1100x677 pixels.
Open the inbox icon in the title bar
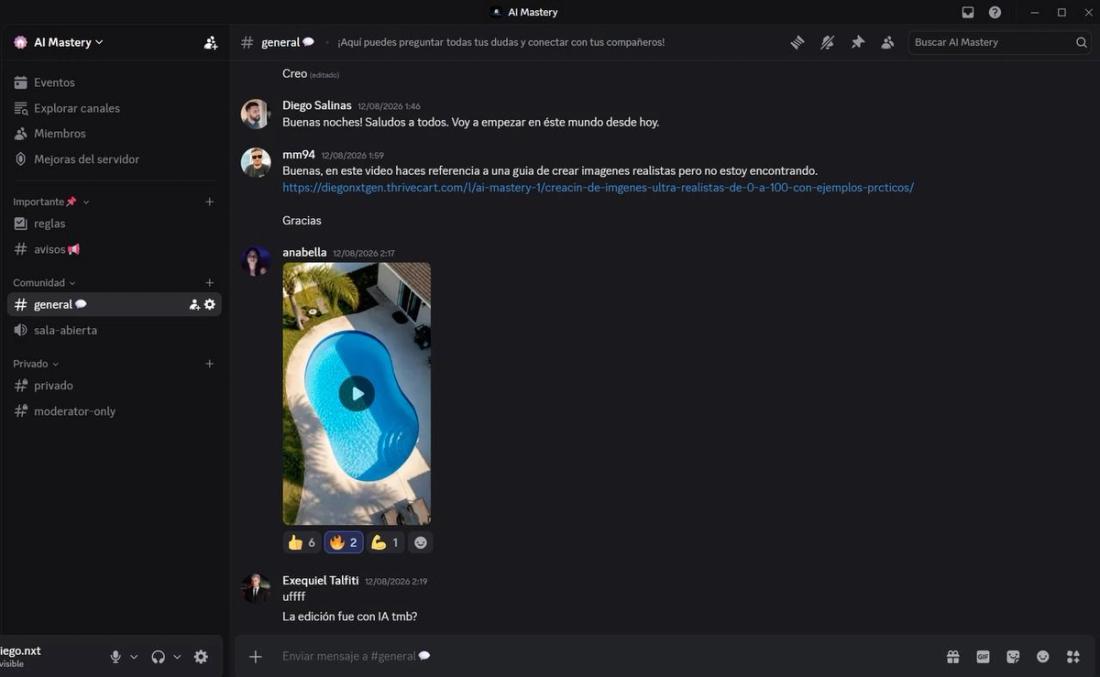click(x=967, y=12)
